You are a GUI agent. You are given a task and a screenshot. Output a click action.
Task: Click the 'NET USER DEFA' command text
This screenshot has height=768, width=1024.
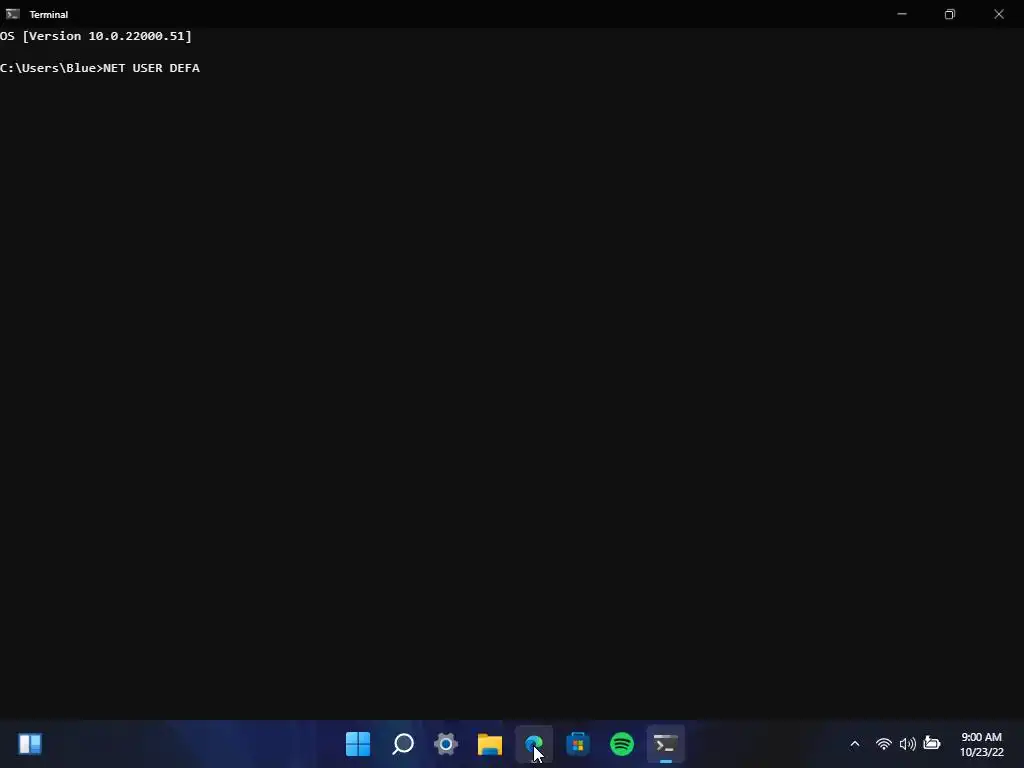tap(152, 68)
